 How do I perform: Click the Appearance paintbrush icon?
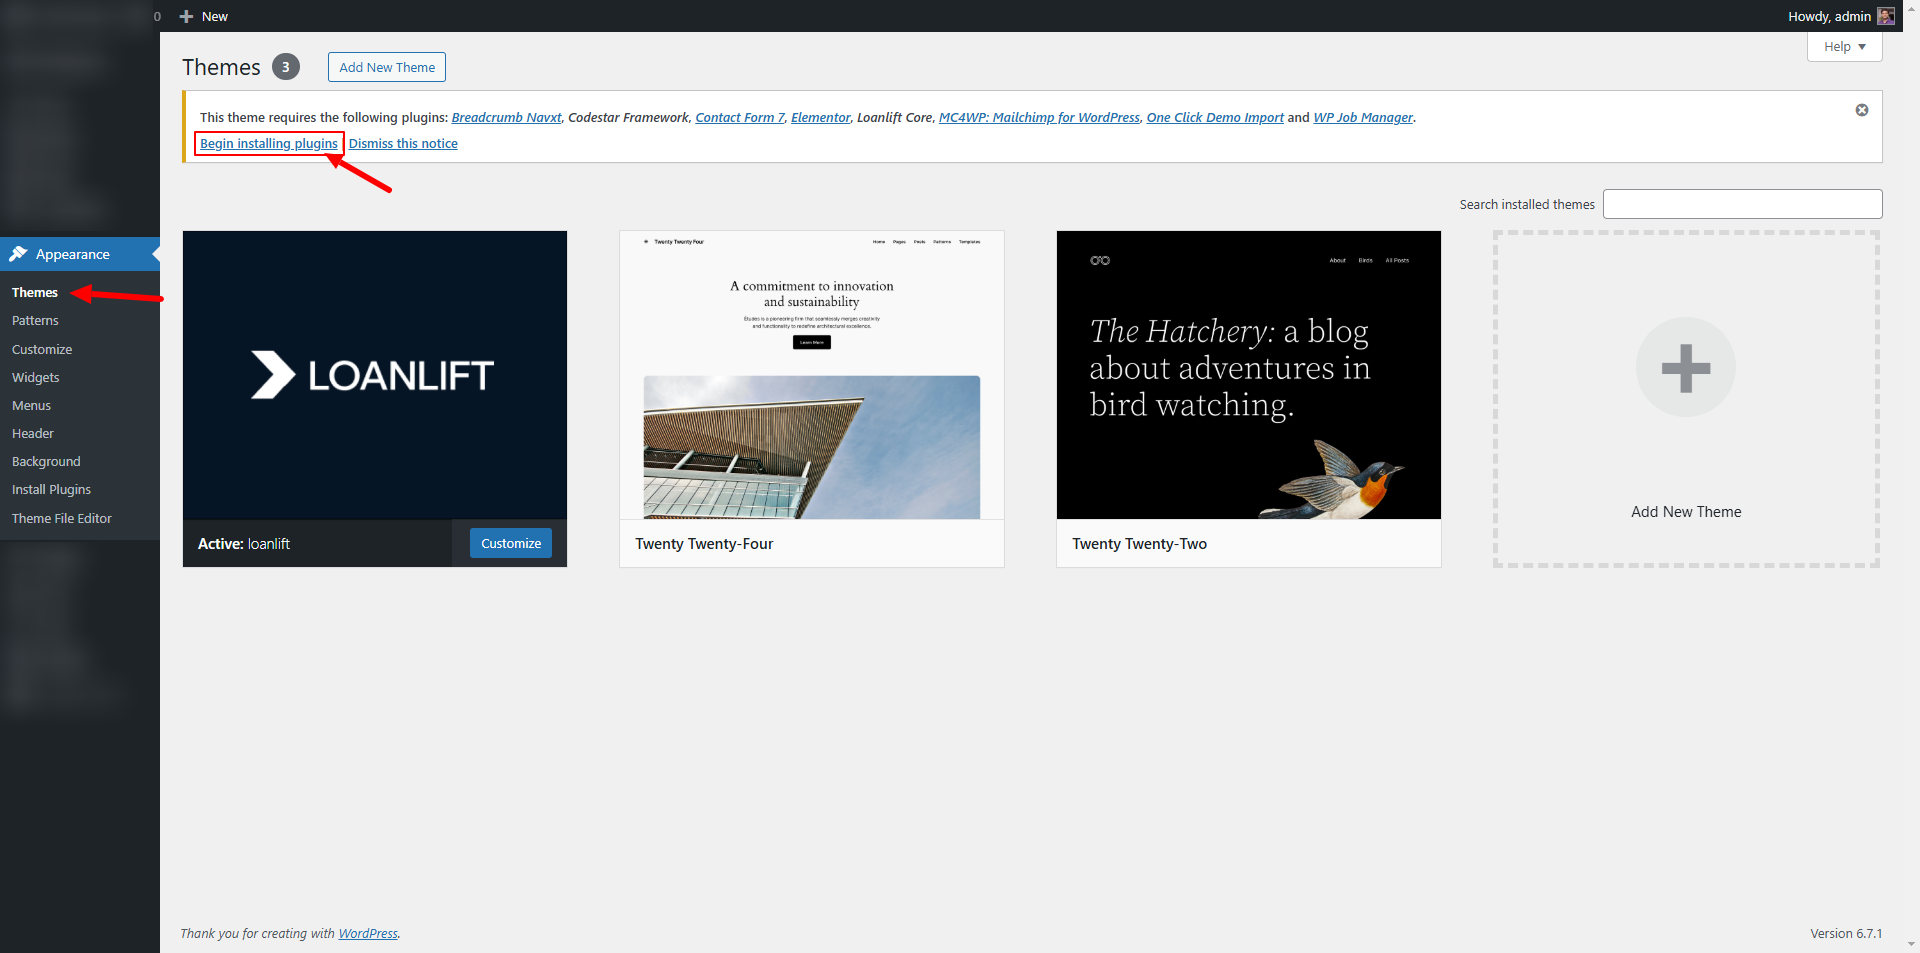pos(18,254)
